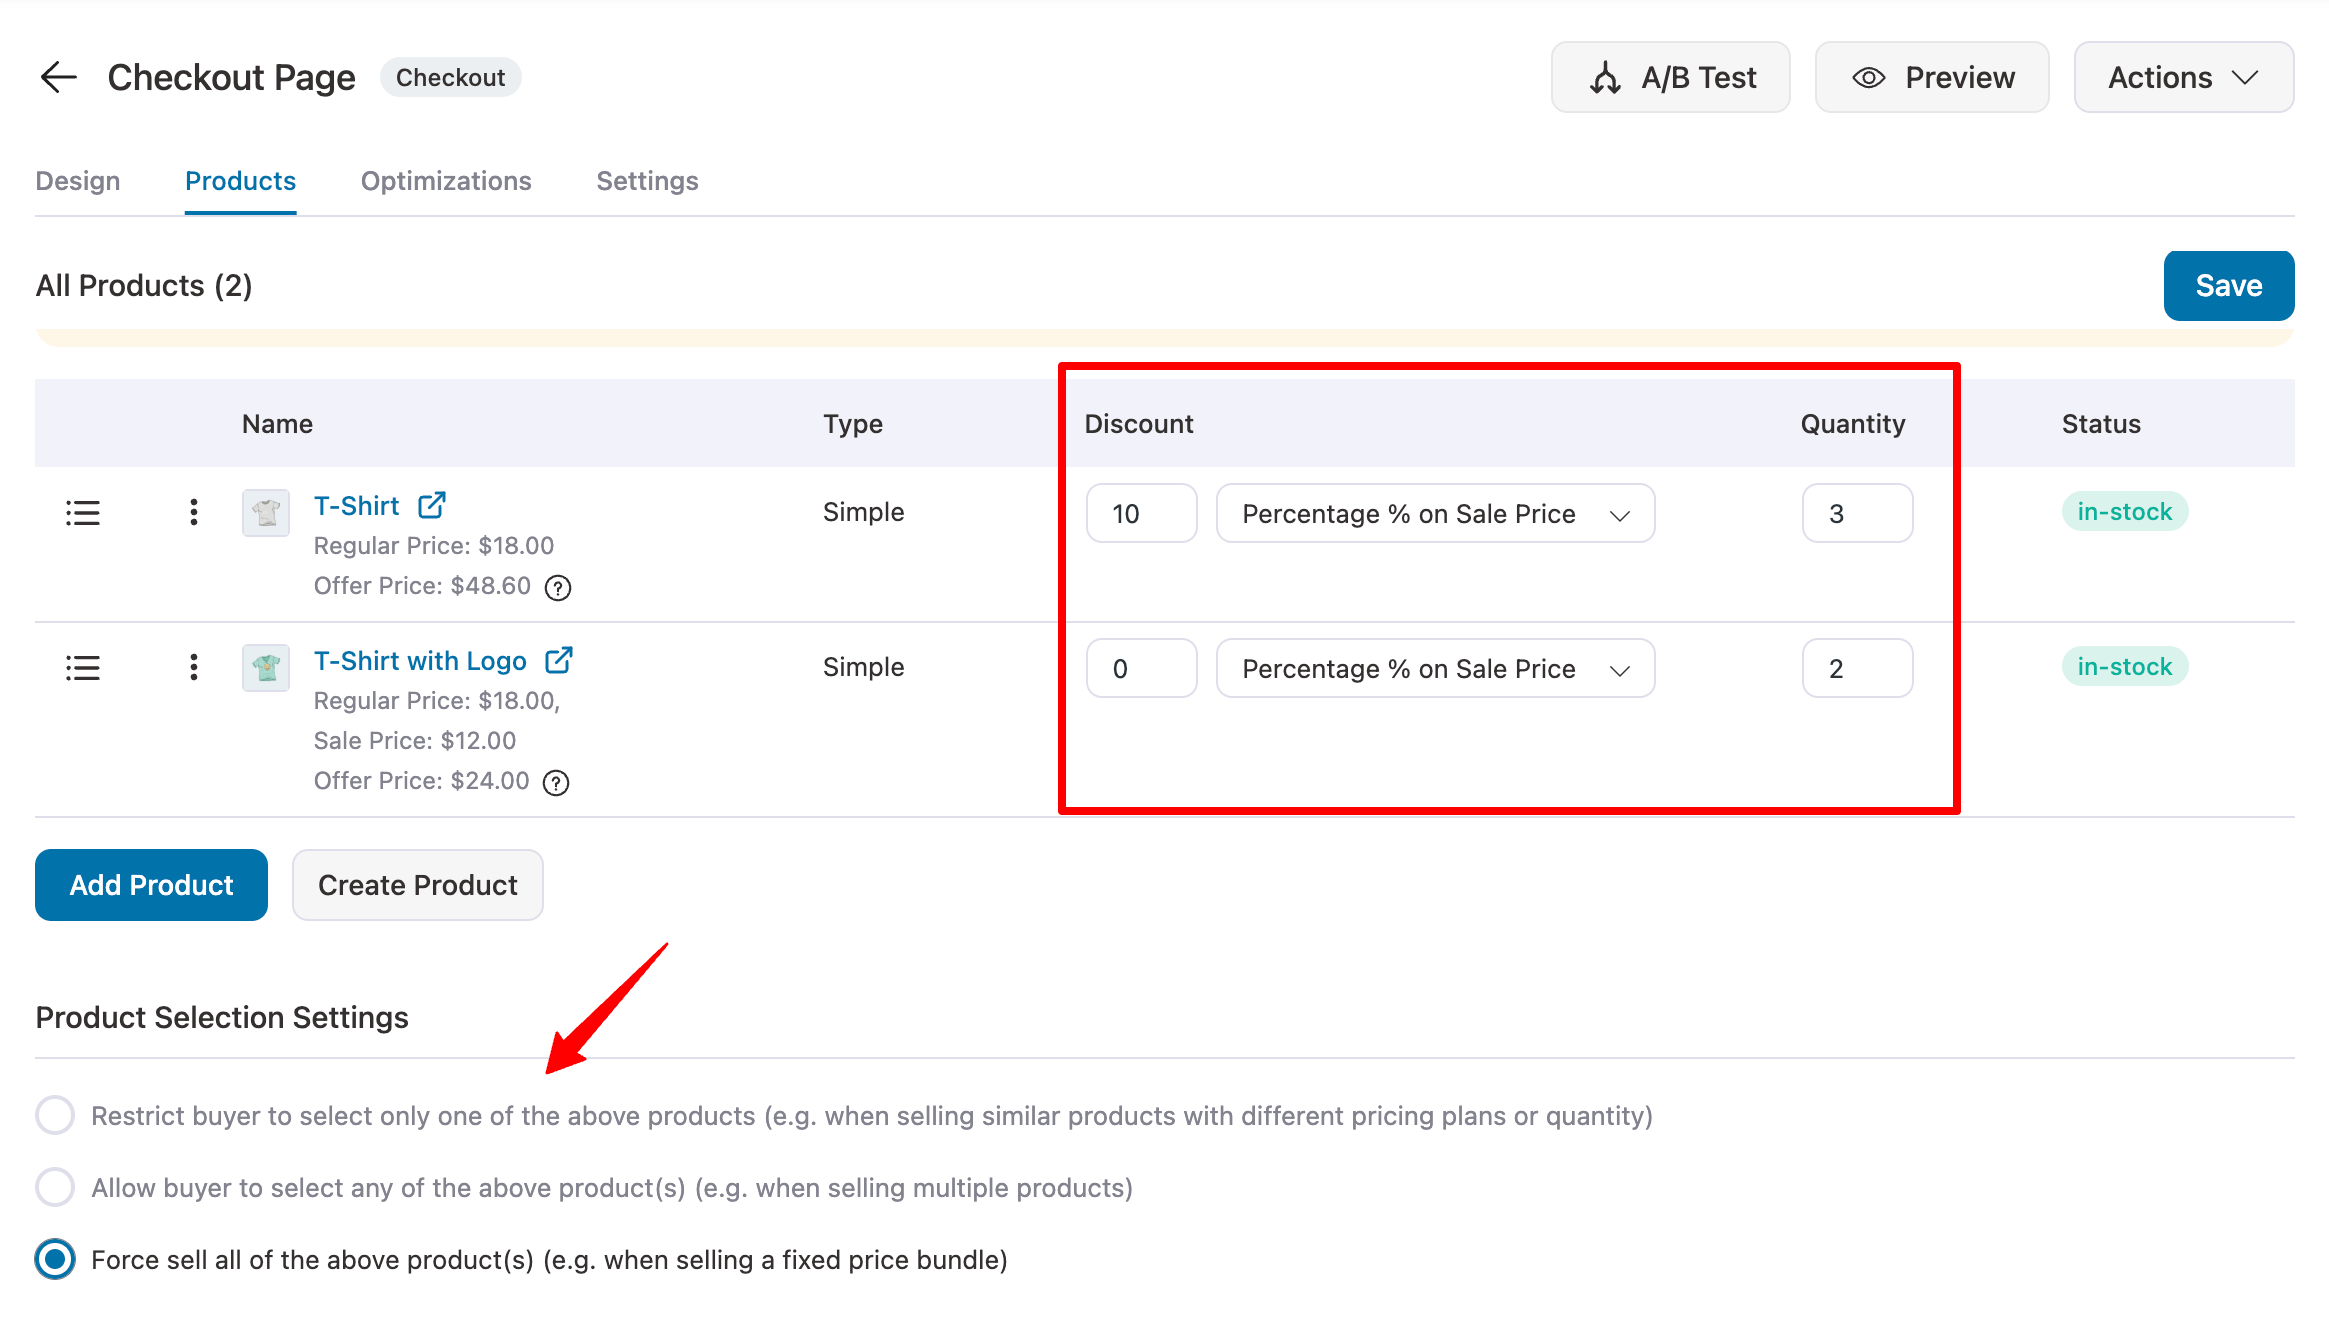This screenshot has width=2329, height=1322.
Task: Click the All Products (2) heading
Action: (144, 286)
